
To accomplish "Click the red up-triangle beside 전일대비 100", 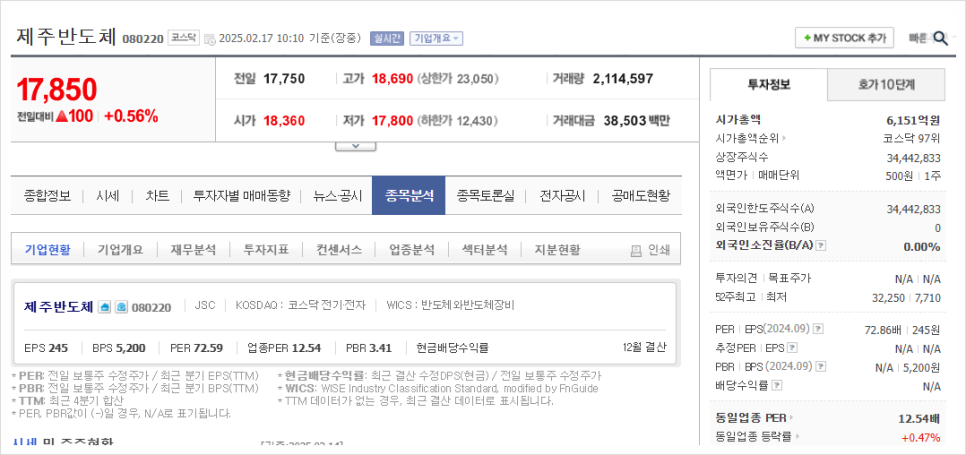I will 62,116.
